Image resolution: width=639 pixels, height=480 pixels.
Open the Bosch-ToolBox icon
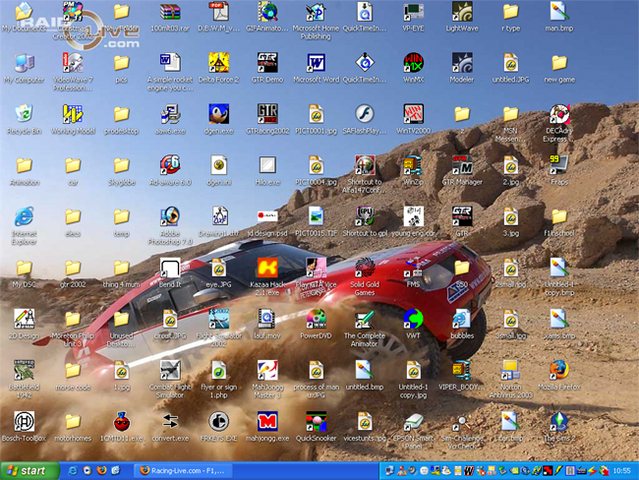pyautogui.click(x=24, y=421)
